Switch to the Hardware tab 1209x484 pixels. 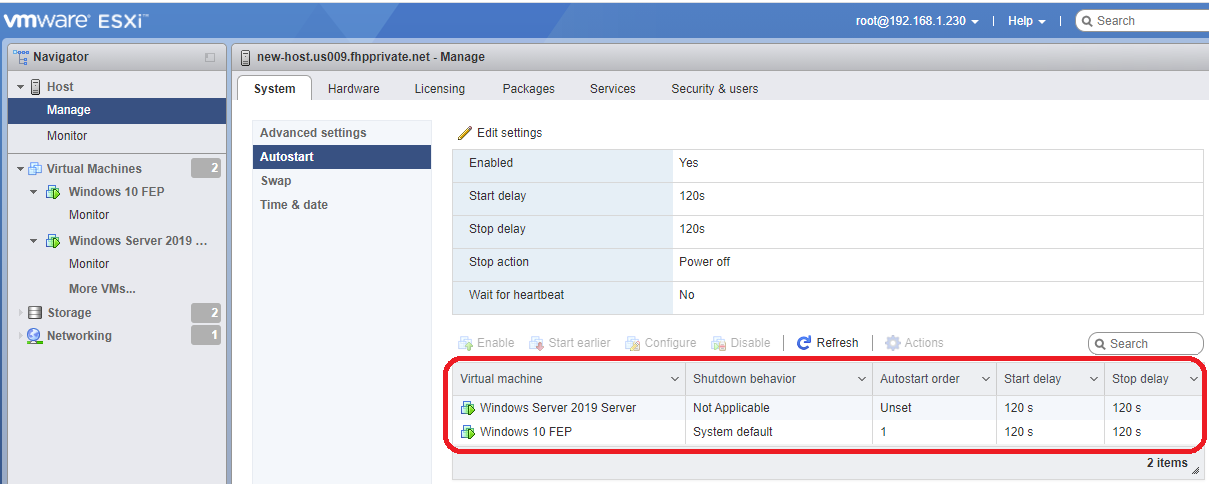click(354, 89)
